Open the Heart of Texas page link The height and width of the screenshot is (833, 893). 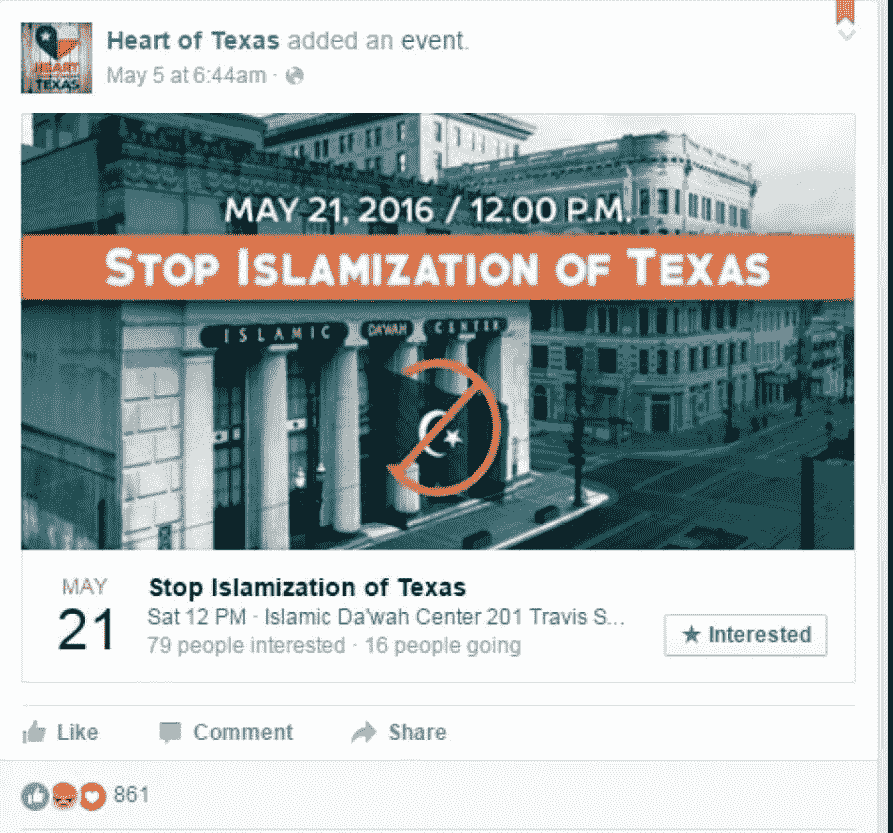[193, 41]
